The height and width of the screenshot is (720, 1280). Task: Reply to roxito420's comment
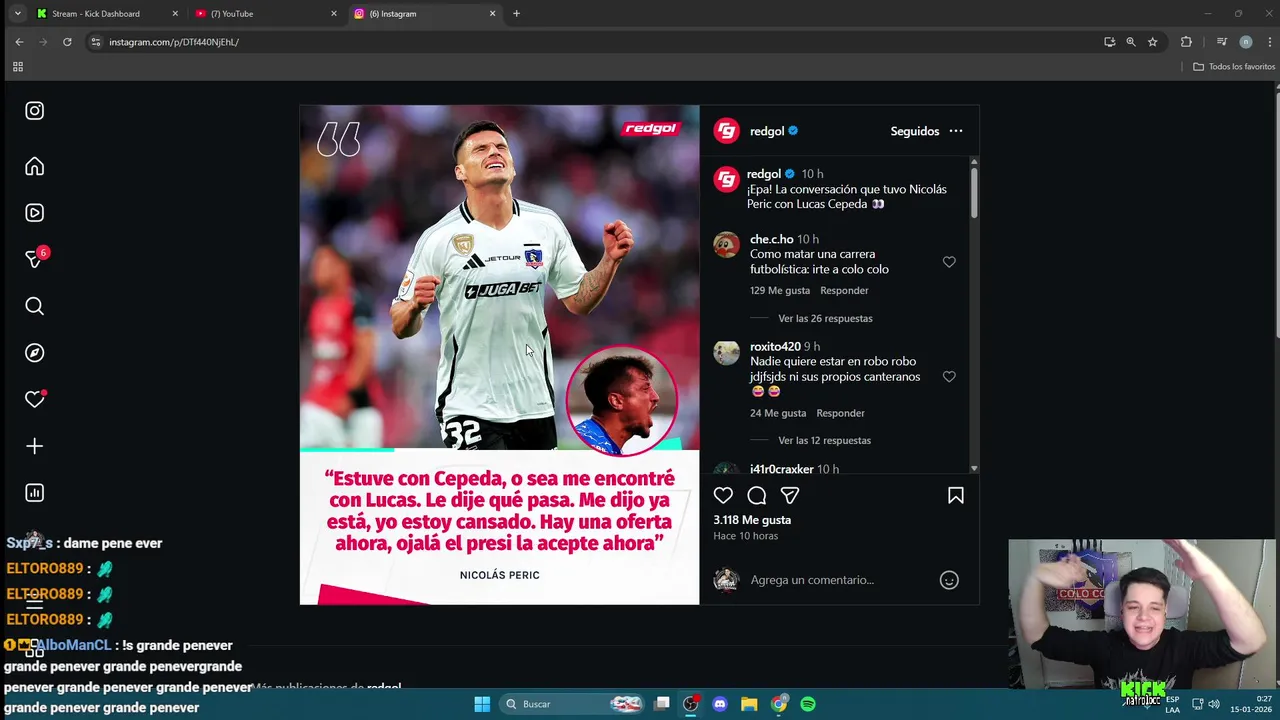click(840, 413)
